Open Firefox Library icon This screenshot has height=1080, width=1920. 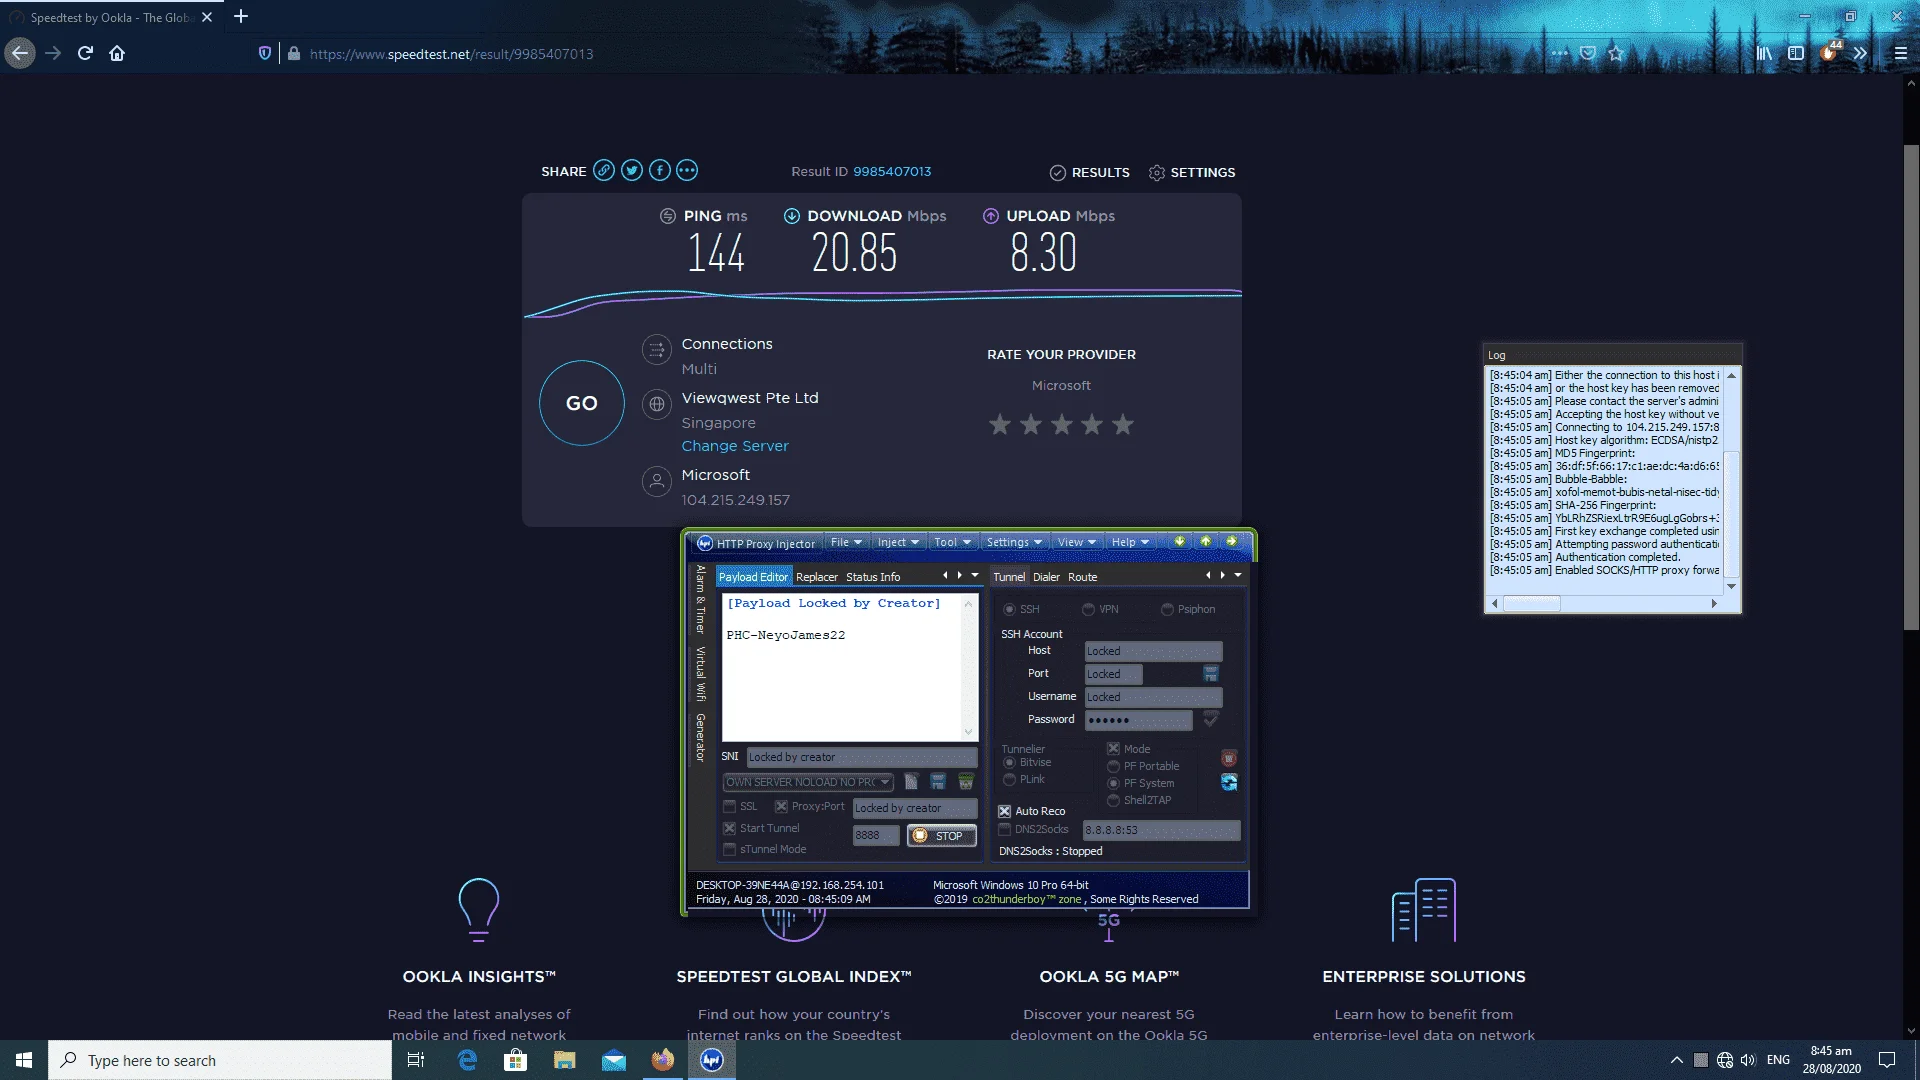[x=1764, y=53]
